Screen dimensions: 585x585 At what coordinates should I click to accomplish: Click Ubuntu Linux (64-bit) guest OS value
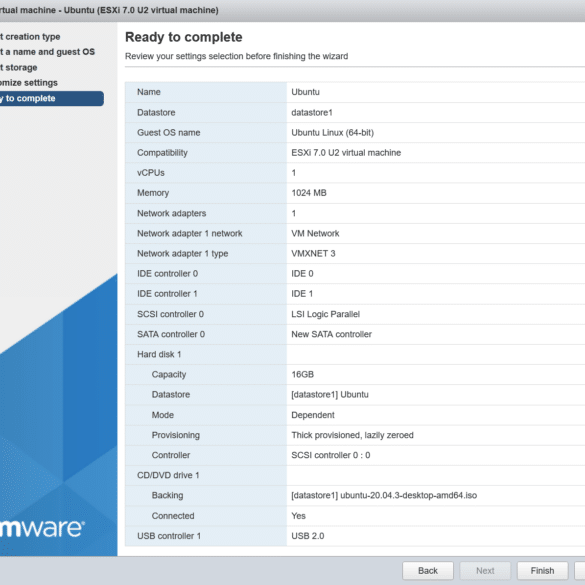[332, 133]
